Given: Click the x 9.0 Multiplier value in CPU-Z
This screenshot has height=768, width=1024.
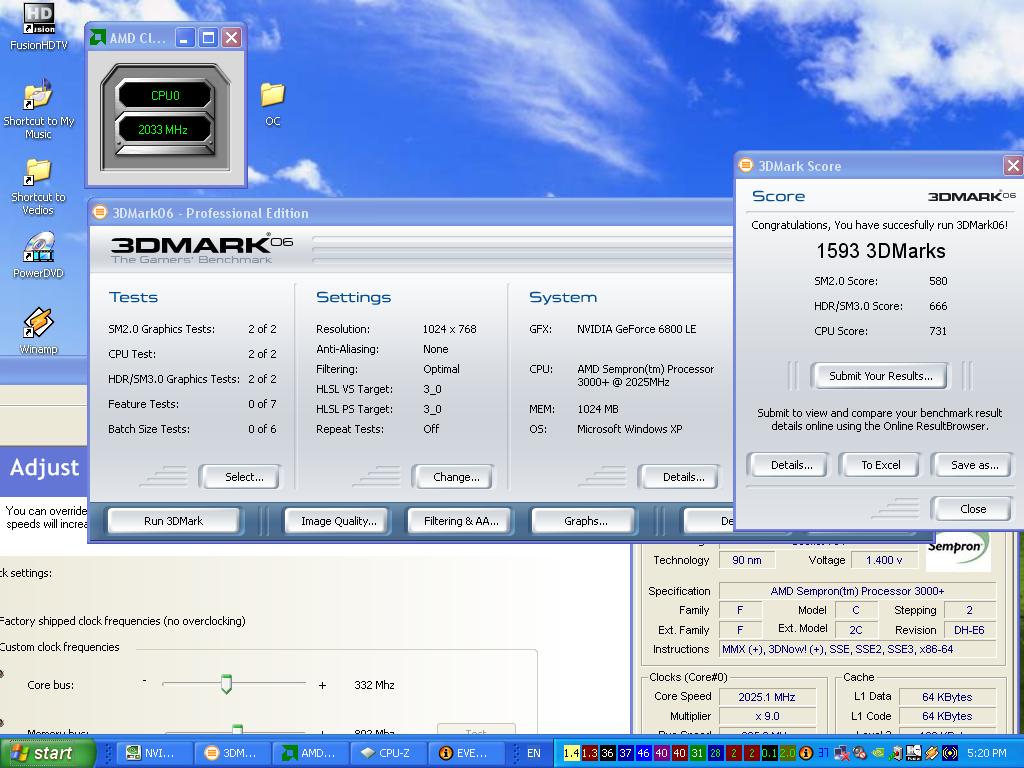Looking at the screenshot, I should click(767, 716).
